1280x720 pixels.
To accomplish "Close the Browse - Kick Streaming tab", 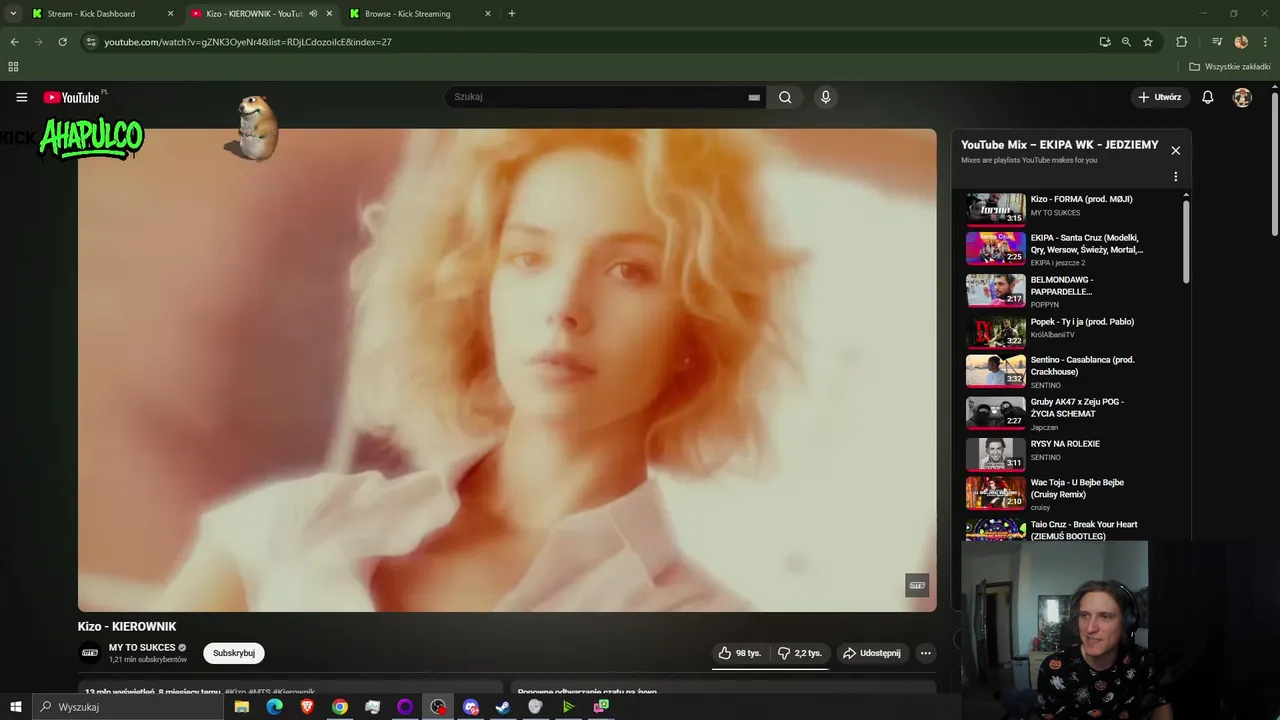I will point(488,14).
